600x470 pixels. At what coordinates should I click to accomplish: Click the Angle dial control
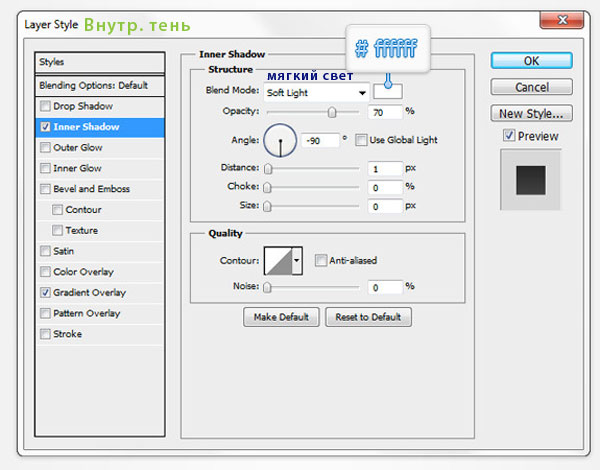pos(281,140)
